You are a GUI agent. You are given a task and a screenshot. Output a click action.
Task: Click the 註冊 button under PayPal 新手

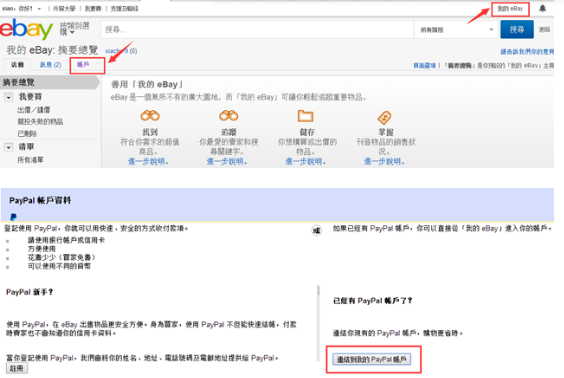click(x=17, y=368)
